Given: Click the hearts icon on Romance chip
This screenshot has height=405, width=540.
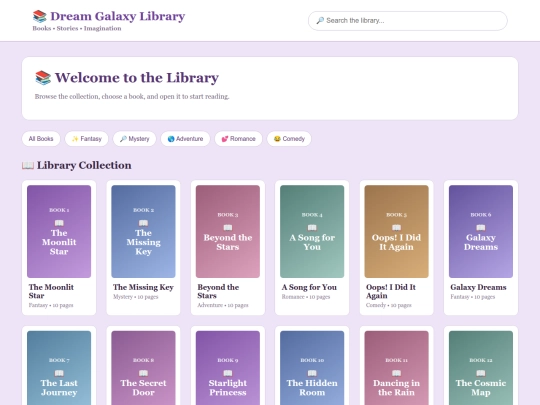Looking at the screenshot, I should click(225, 139).
